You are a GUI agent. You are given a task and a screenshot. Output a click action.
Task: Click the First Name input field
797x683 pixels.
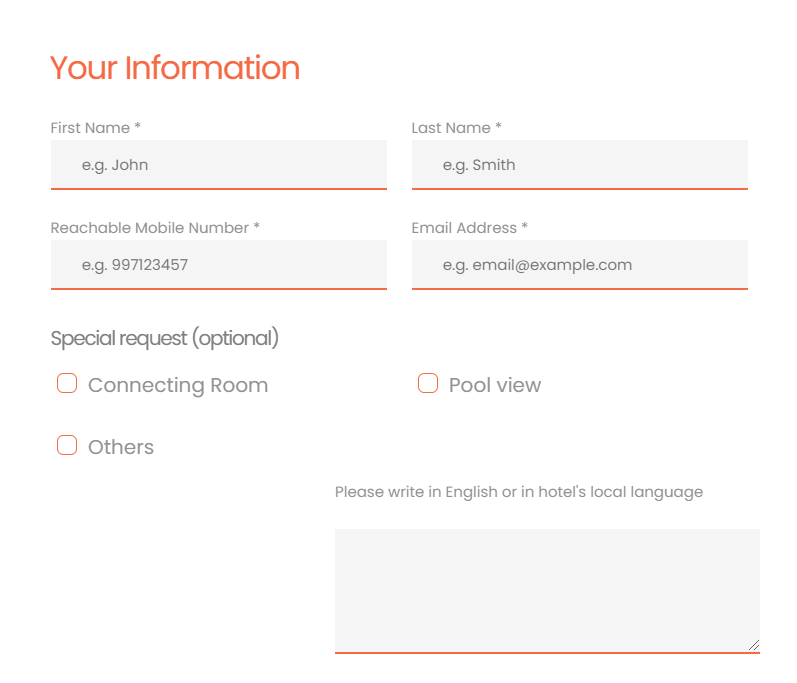point(219,165)
